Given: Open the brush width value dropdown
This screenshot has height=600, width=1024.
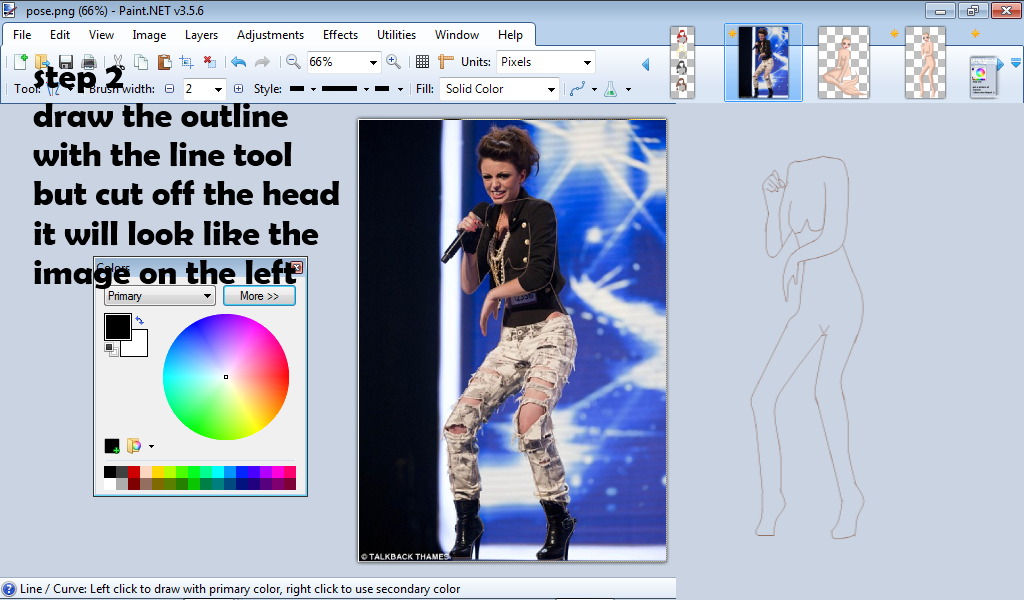Looking at the screenshot, I should (218, 89).
